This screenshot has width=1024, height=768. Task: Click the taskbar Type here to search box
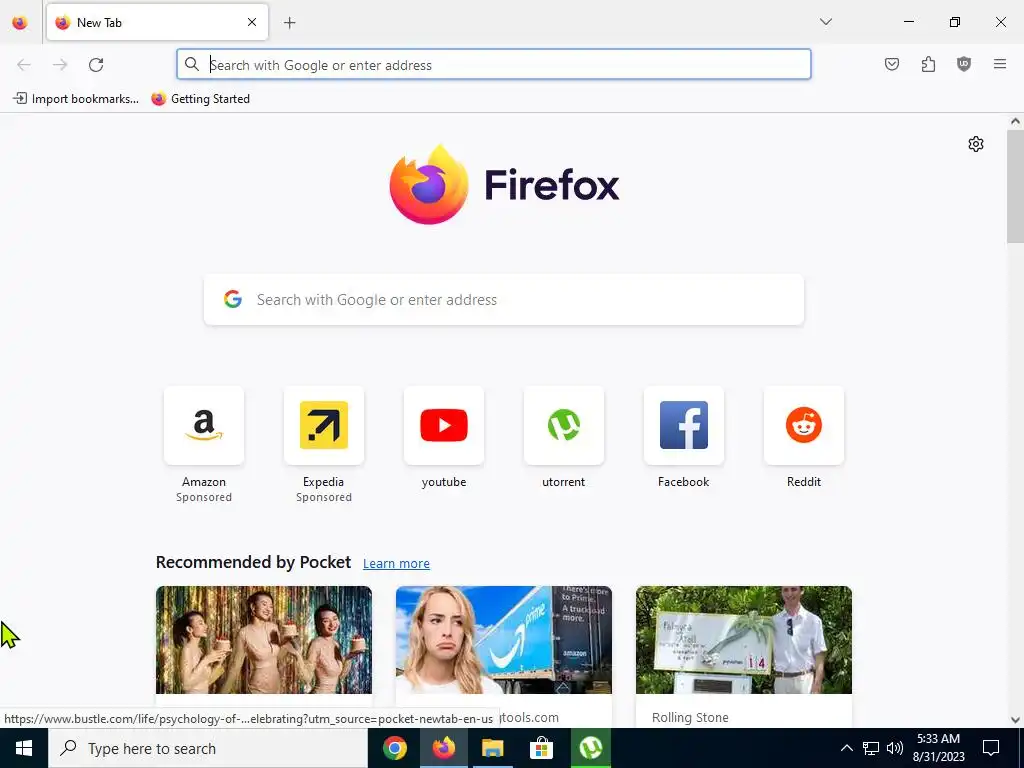[x=208, y=748]
